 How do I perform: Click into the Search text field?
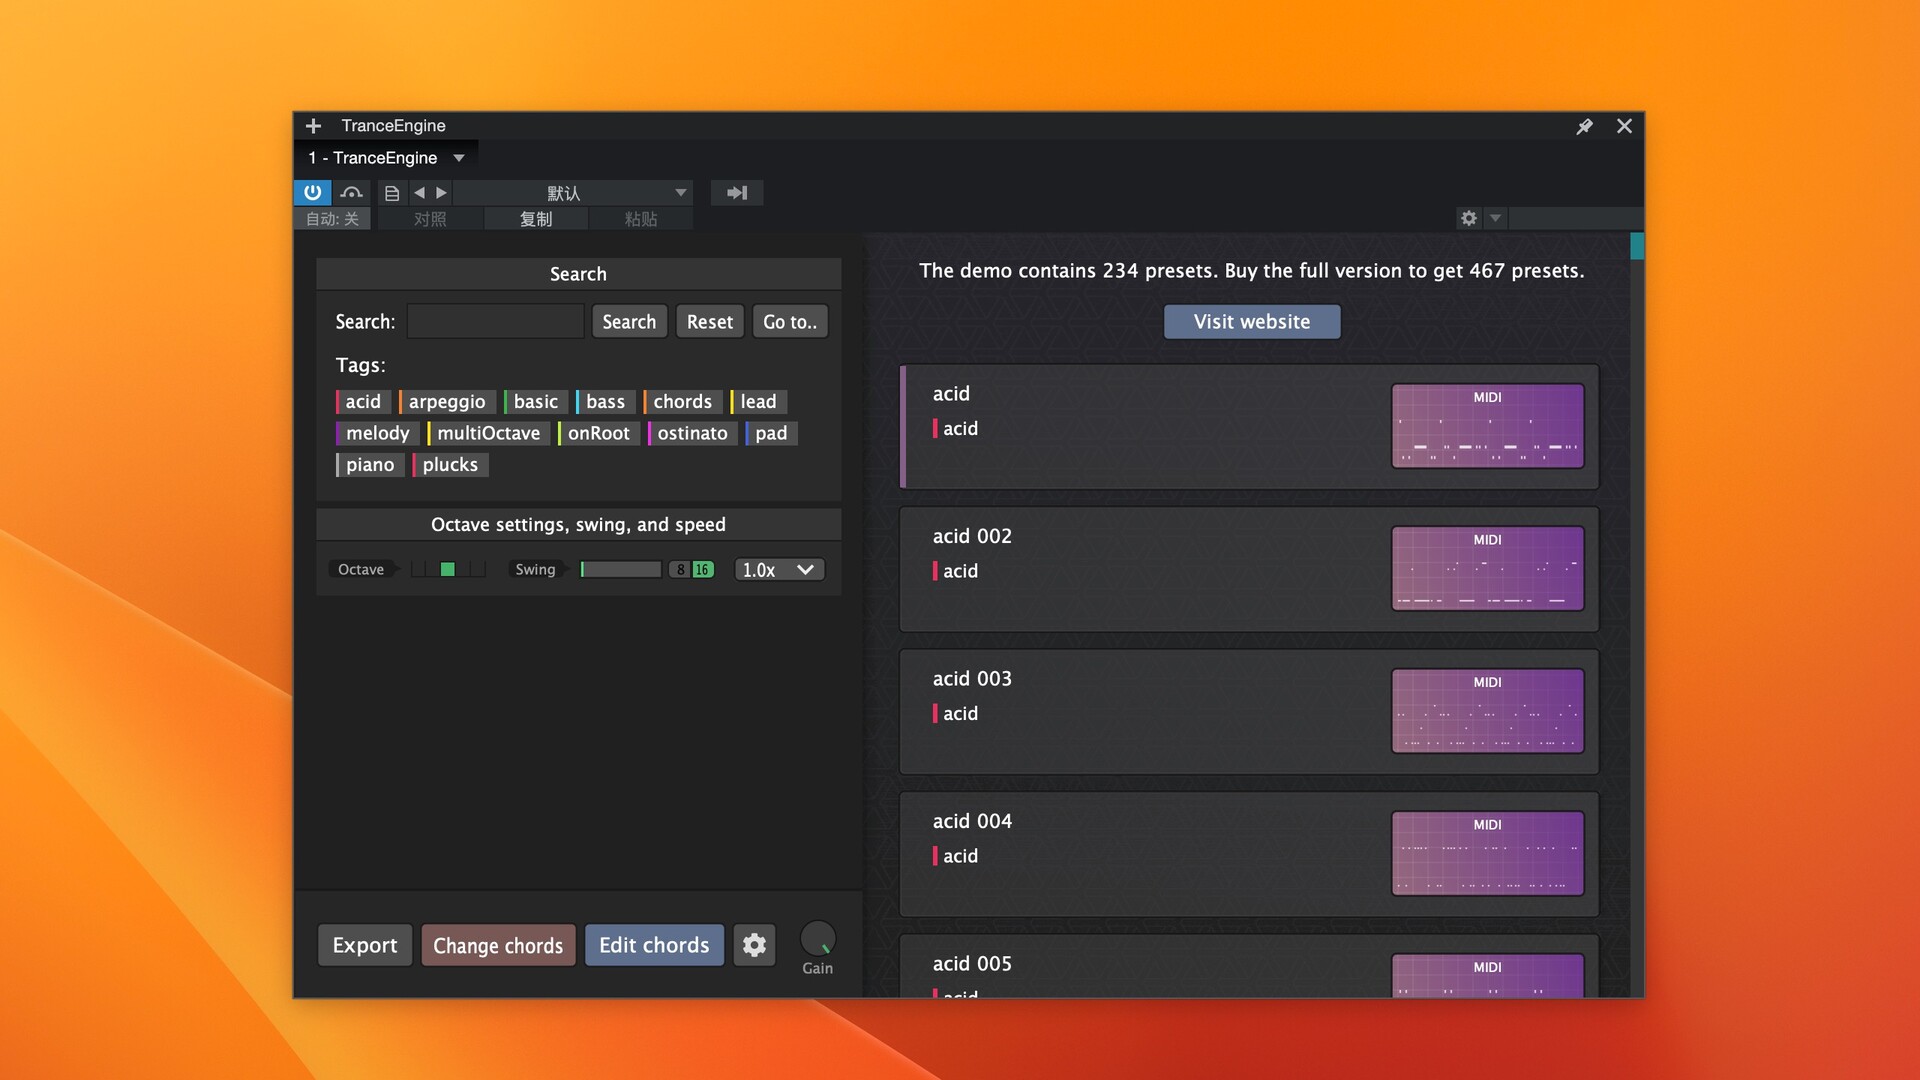coord(495,322)
